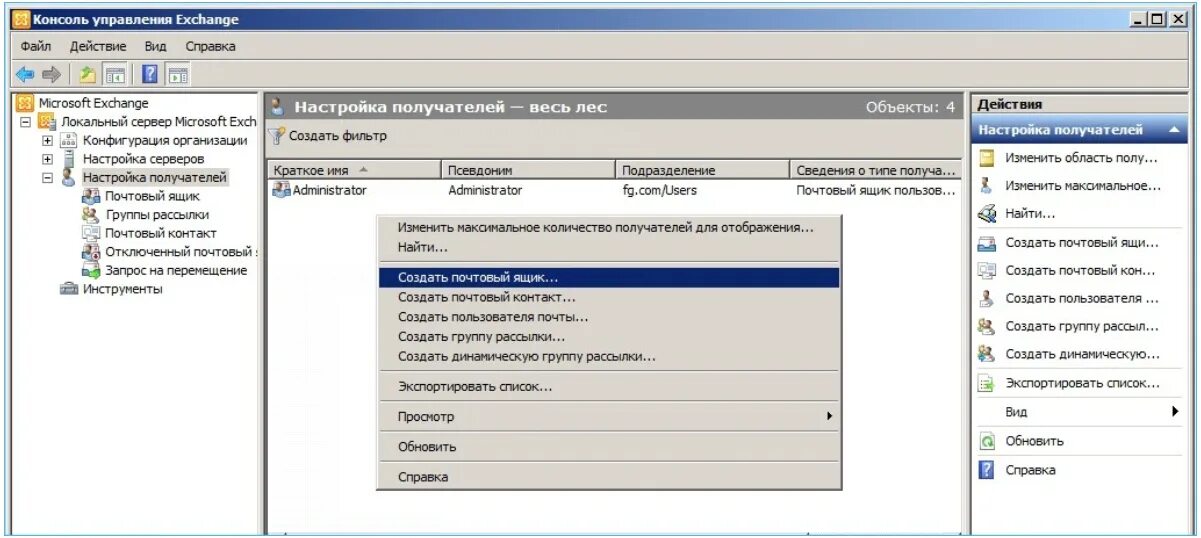Click the Изменить максимальное action icon

pyautogui.click(x=987, y=185)
